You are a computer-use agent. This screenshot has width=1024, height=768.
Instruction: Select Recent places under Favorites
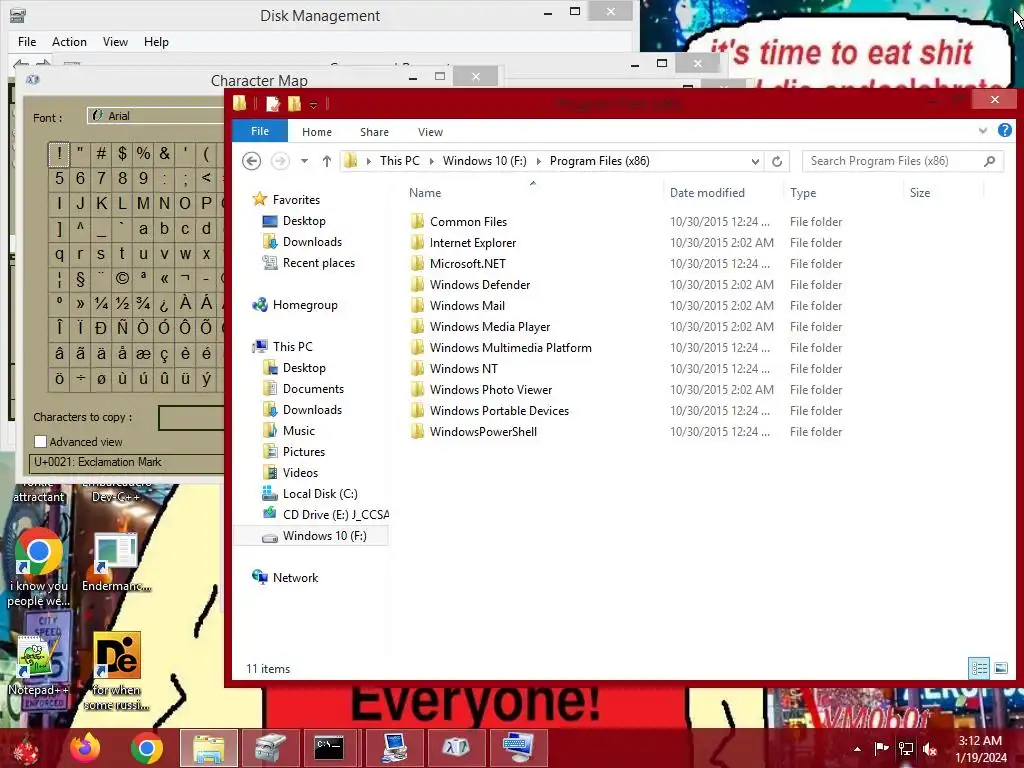click(x=319, y=263)
